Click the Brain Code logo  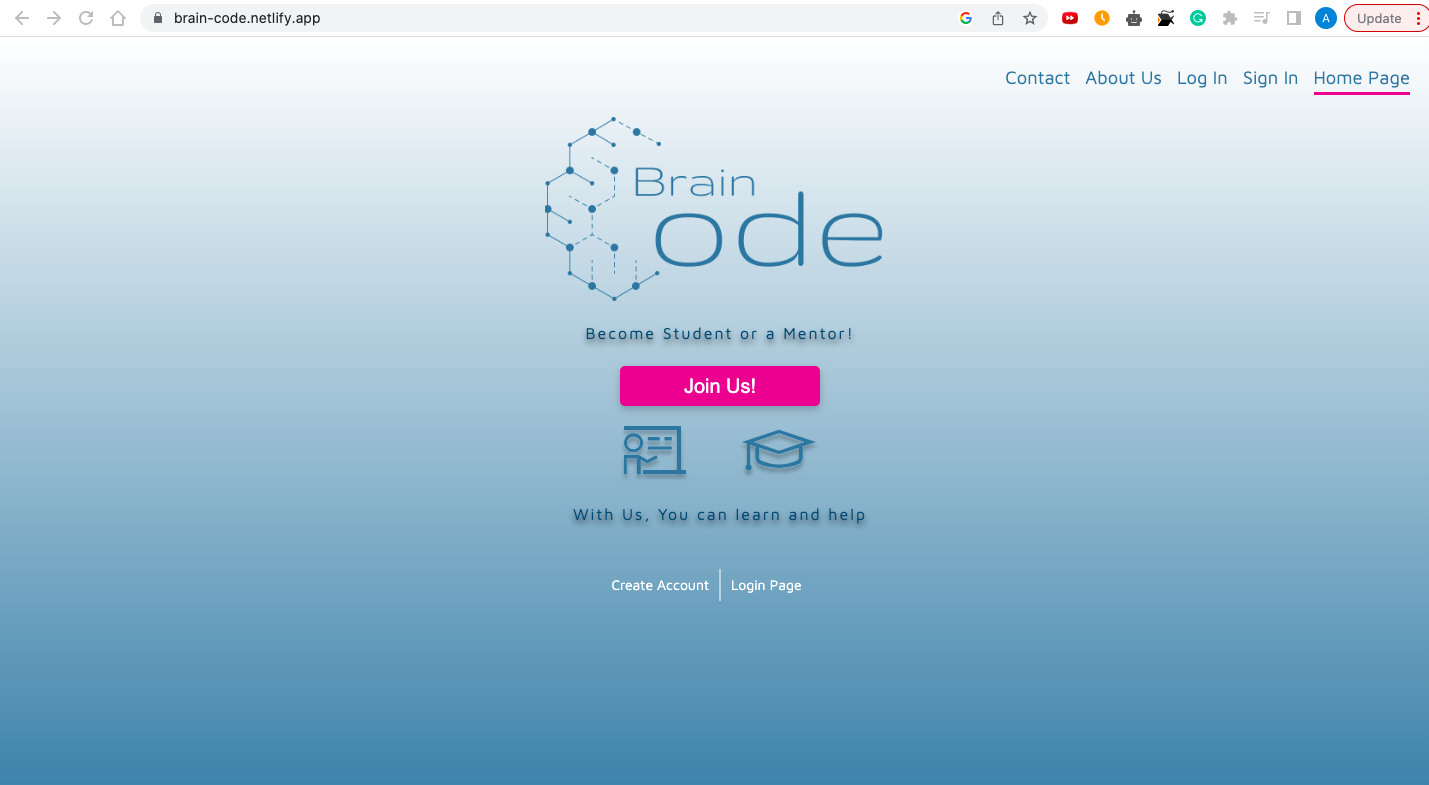714,208
